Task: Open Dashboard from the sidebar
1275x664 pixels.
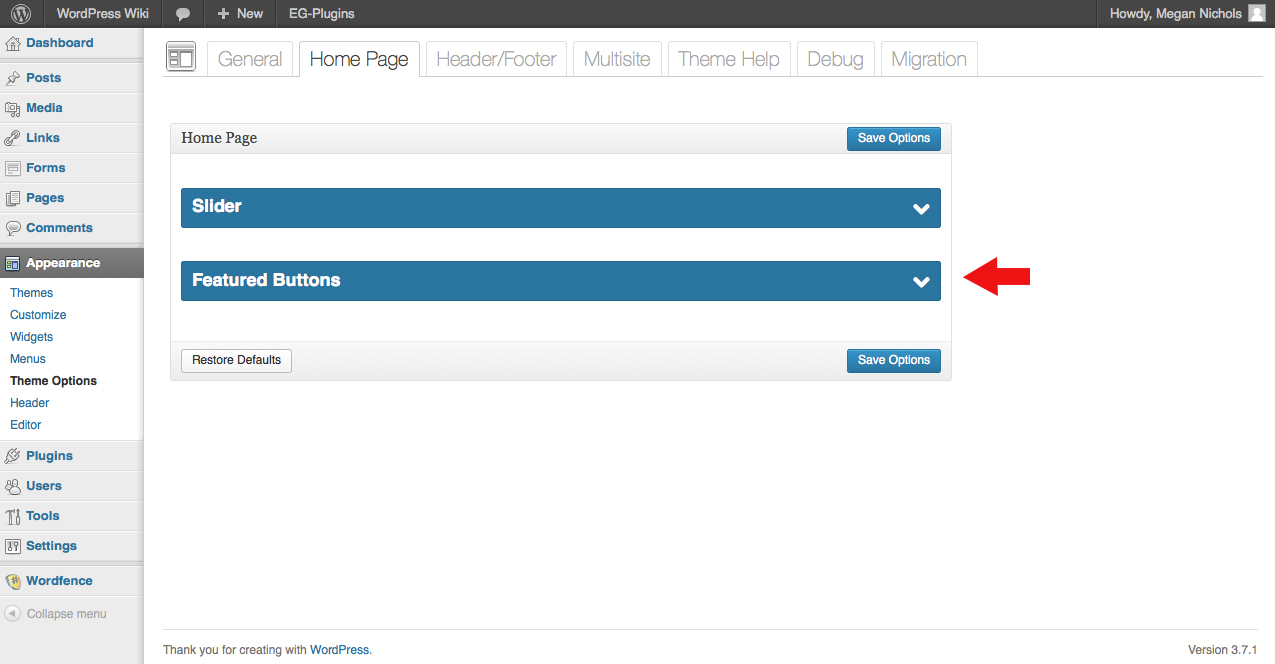Action: pos(59,43)
